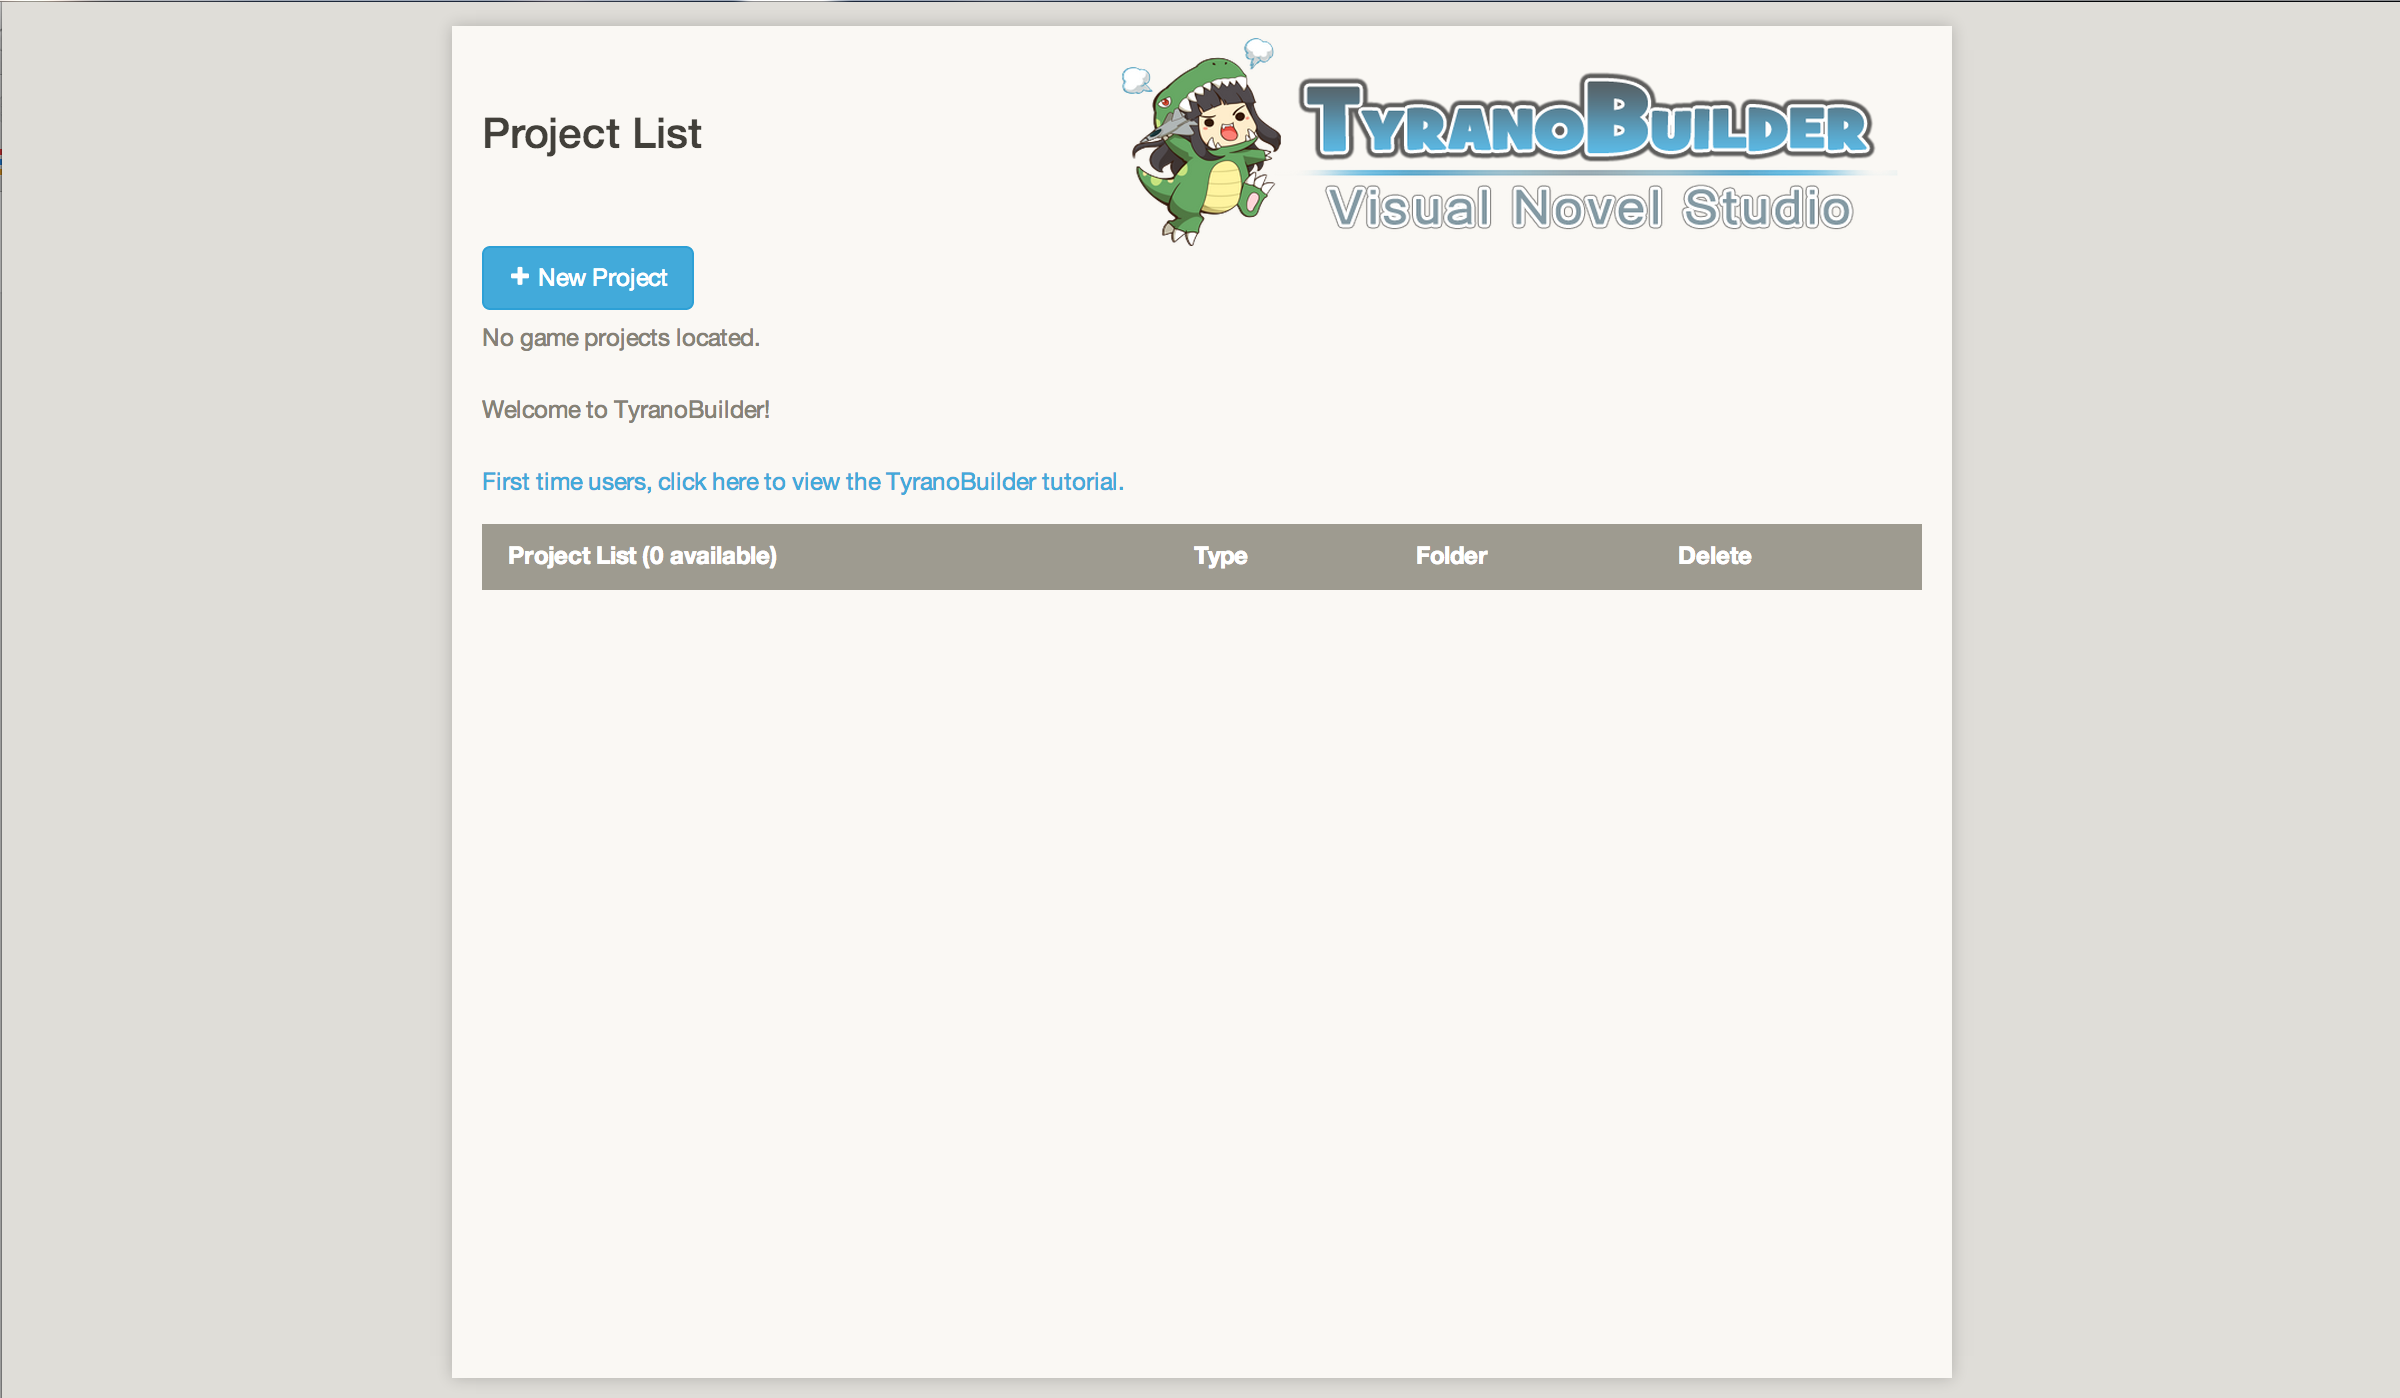Click the TyranoBuilder dinosaur mascot image
This screenshot has height=1398, width=2400.
click(x=1202, y=141)
